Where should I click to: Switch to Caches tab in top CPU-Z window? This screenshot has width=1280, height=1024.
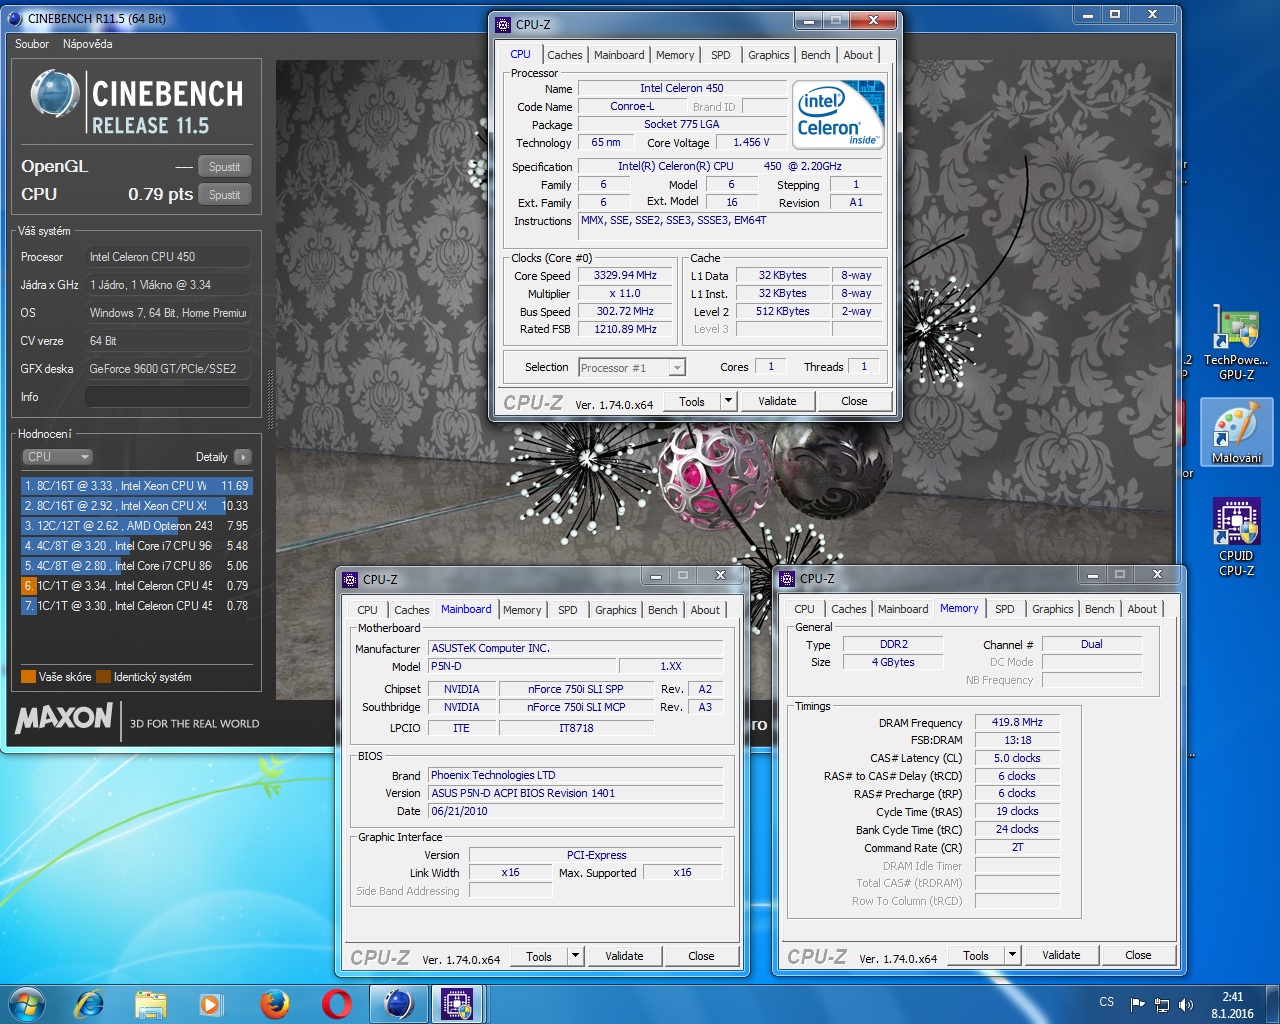tap(564, 55)
